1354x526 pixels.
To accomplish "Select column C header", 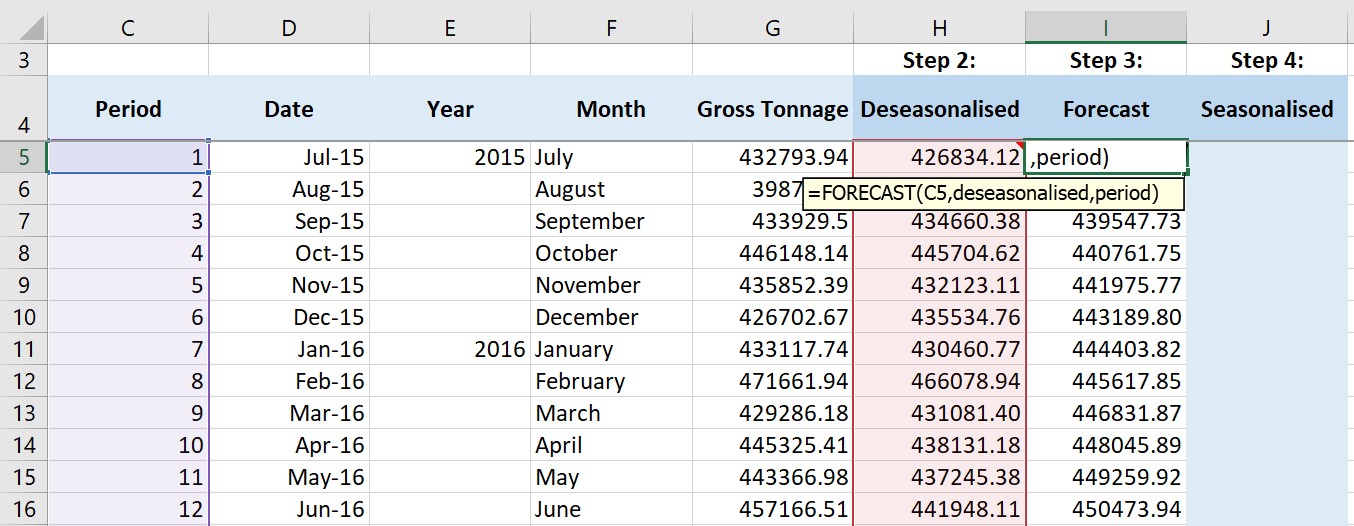I will tap(128, 29).
